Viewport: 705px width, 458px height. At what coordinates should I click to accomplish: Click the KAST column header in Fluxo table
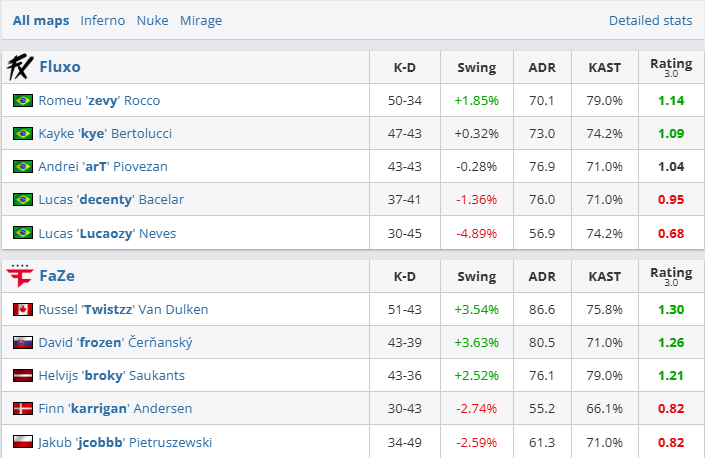tap(604, 67)
